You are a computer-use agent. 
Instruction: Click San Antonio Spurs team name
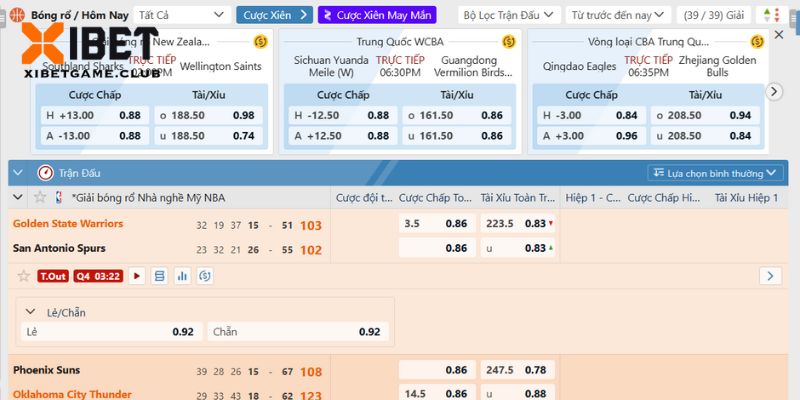59,248
